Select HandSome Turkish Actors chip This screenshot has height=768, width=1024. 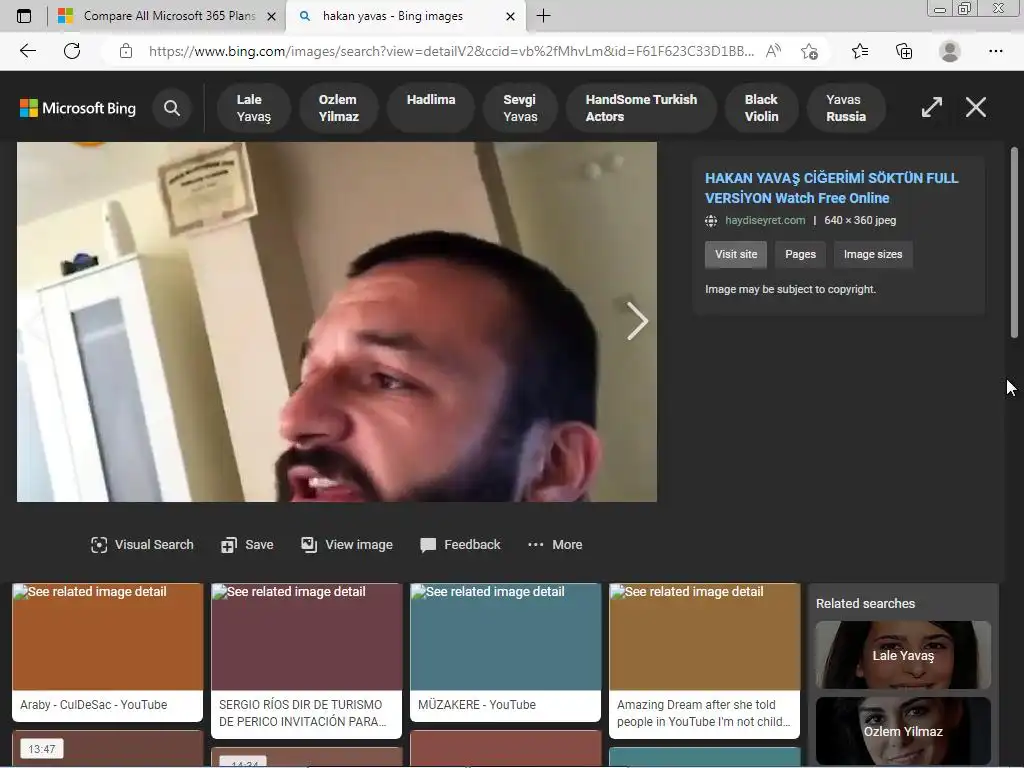641,108
